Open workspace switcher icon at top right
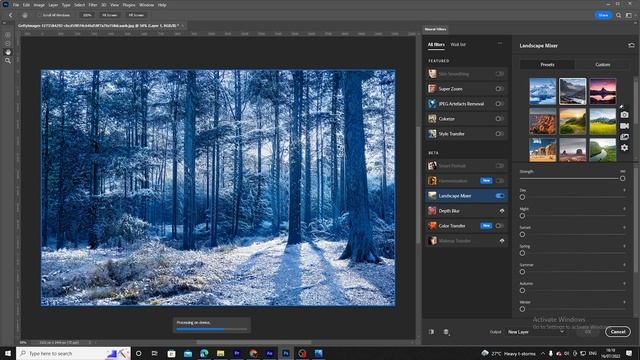 pyautogui.click(x=629, y=15)
